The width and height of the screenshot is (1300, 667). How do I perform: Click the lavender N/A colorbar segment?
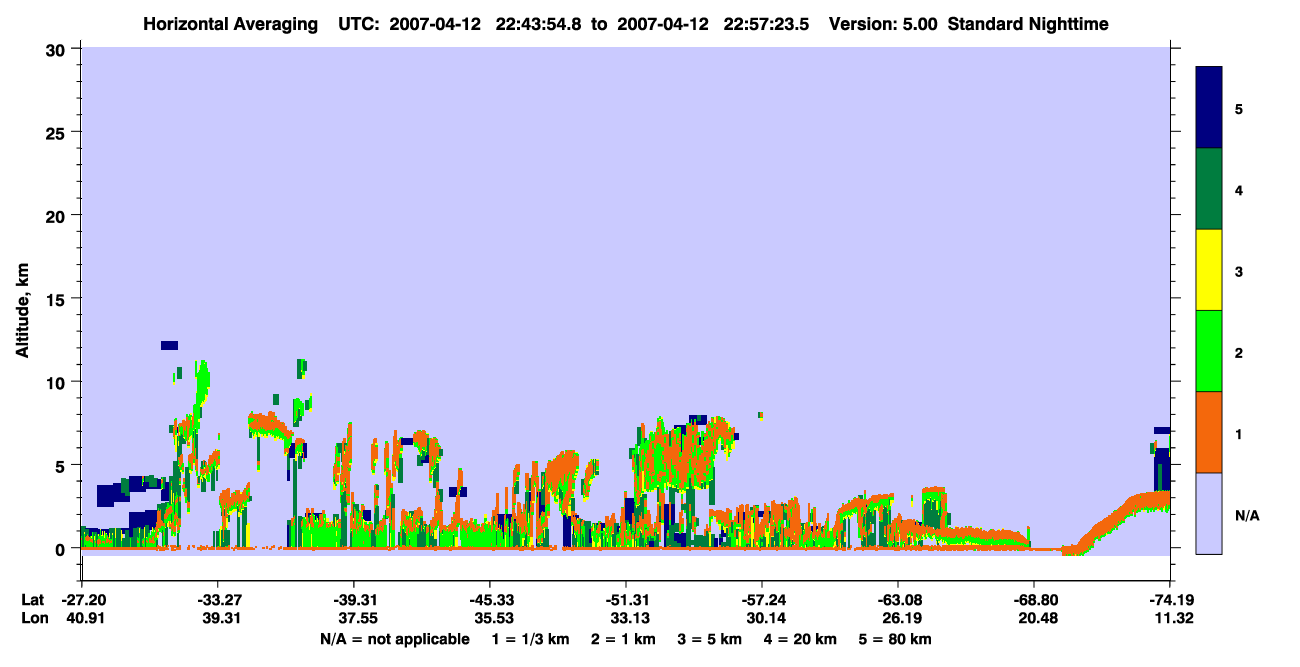[1209, 513]
